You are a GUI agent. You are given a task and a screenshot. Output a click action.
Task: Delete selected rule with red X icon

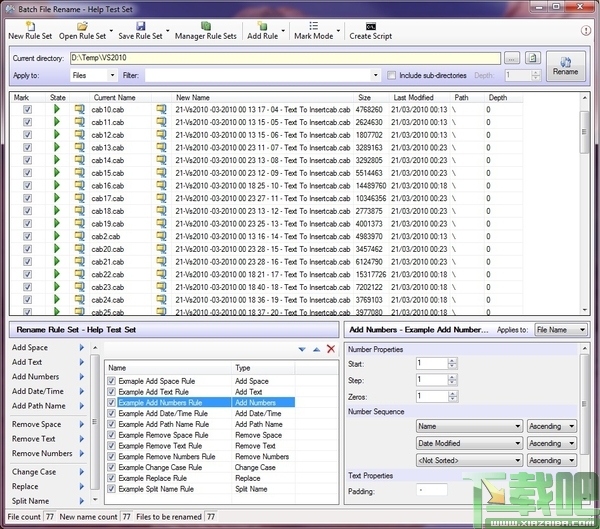coord(331,349)
